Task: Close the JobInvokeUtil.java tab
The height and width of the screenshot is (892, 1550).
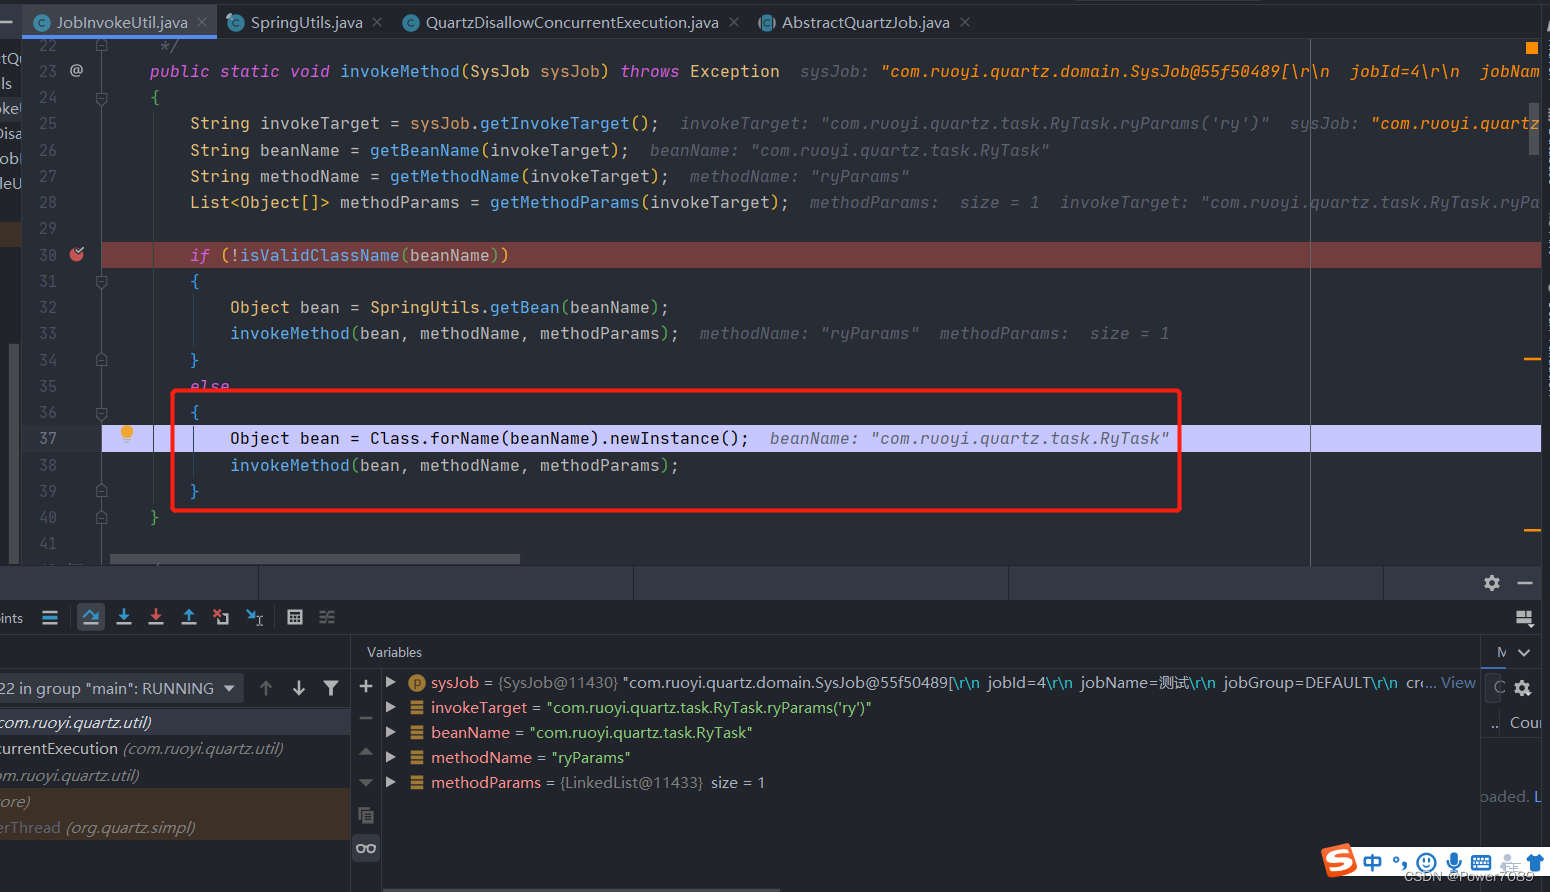Action: (202, 22)
